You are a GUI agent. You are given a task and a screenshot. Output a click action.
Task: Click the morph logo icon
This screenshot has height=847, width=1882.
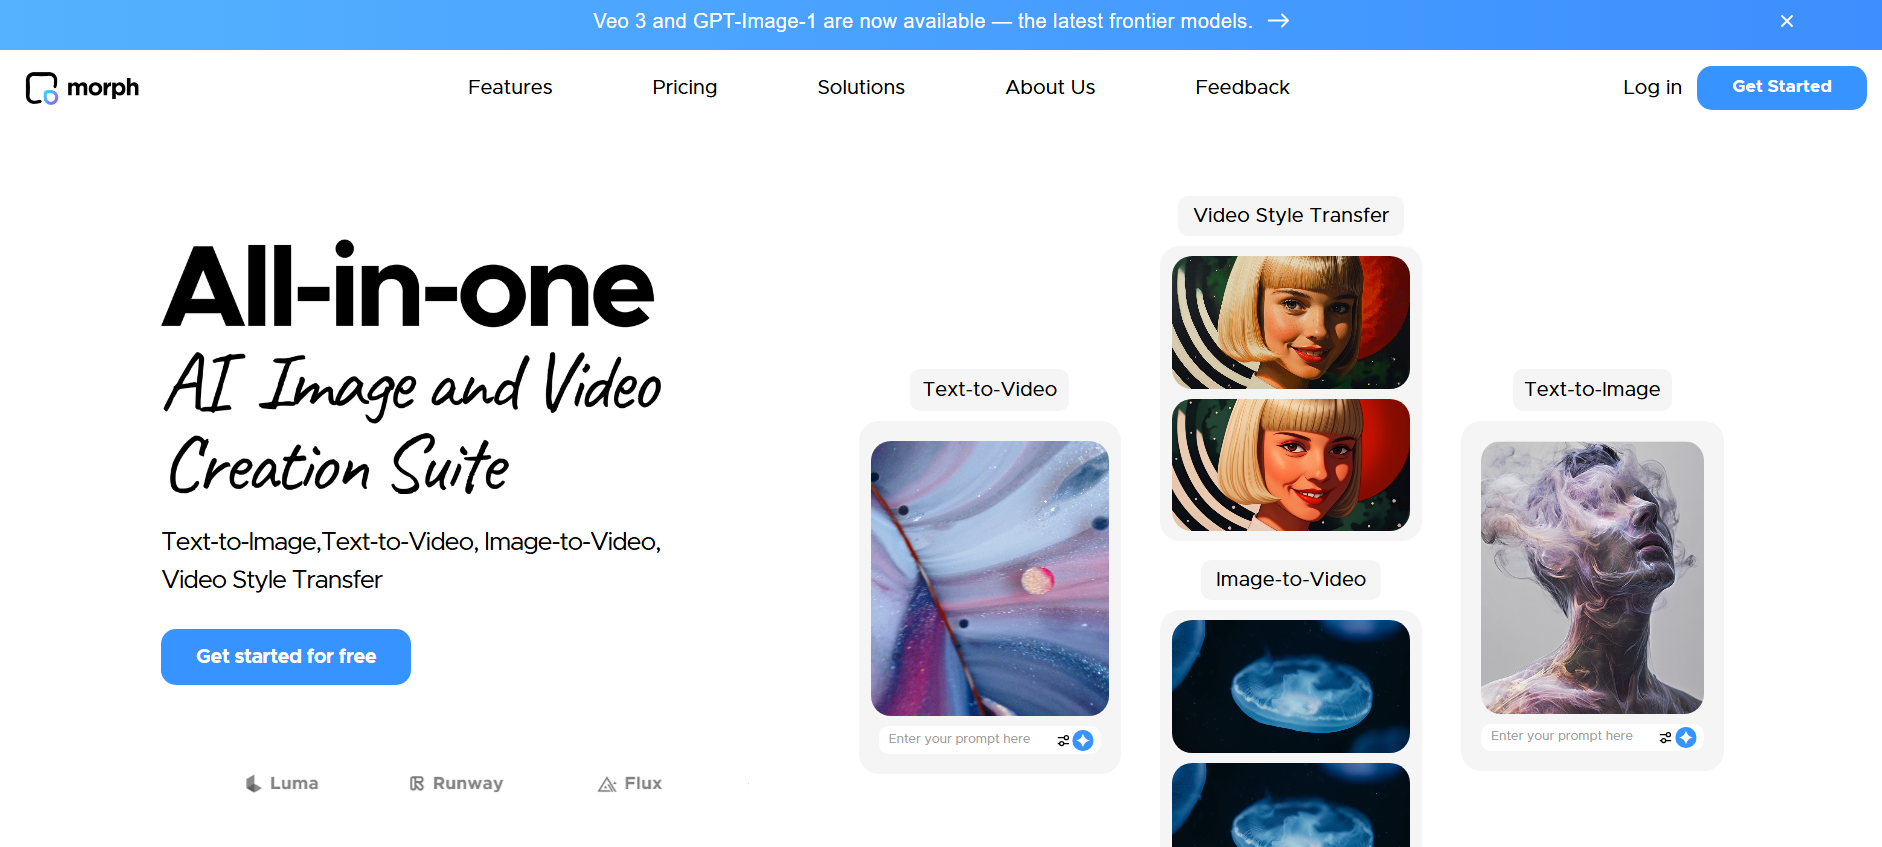(41, 88)
